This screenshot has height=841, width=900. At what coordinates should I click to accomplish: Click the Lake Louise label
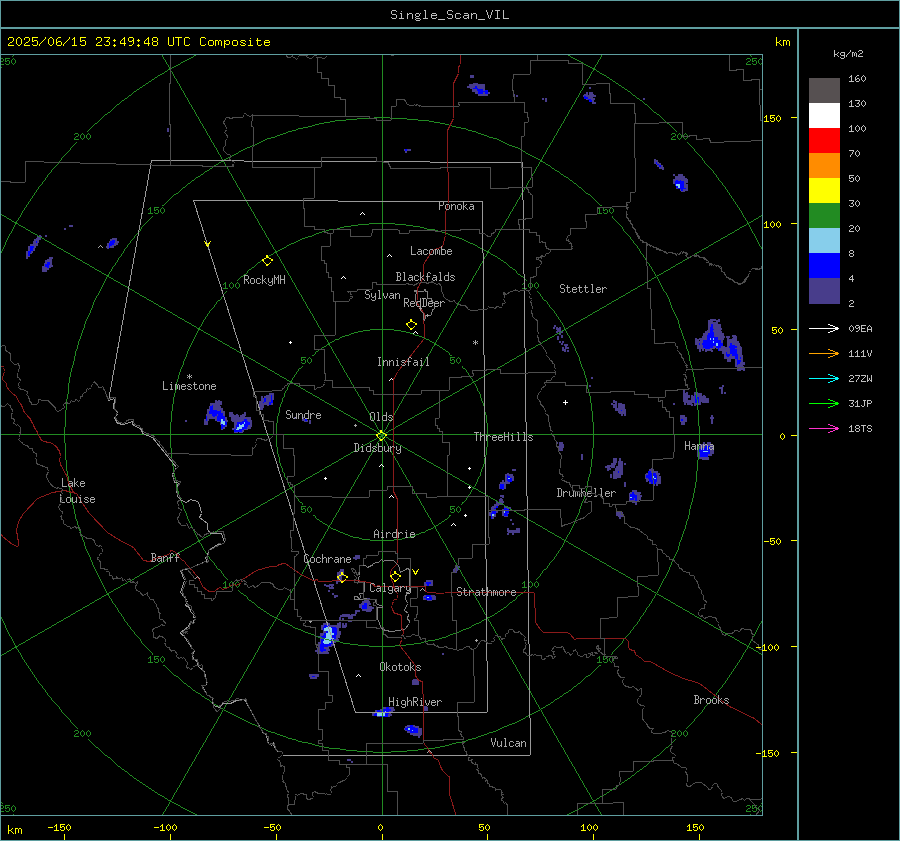coord(77,491)
